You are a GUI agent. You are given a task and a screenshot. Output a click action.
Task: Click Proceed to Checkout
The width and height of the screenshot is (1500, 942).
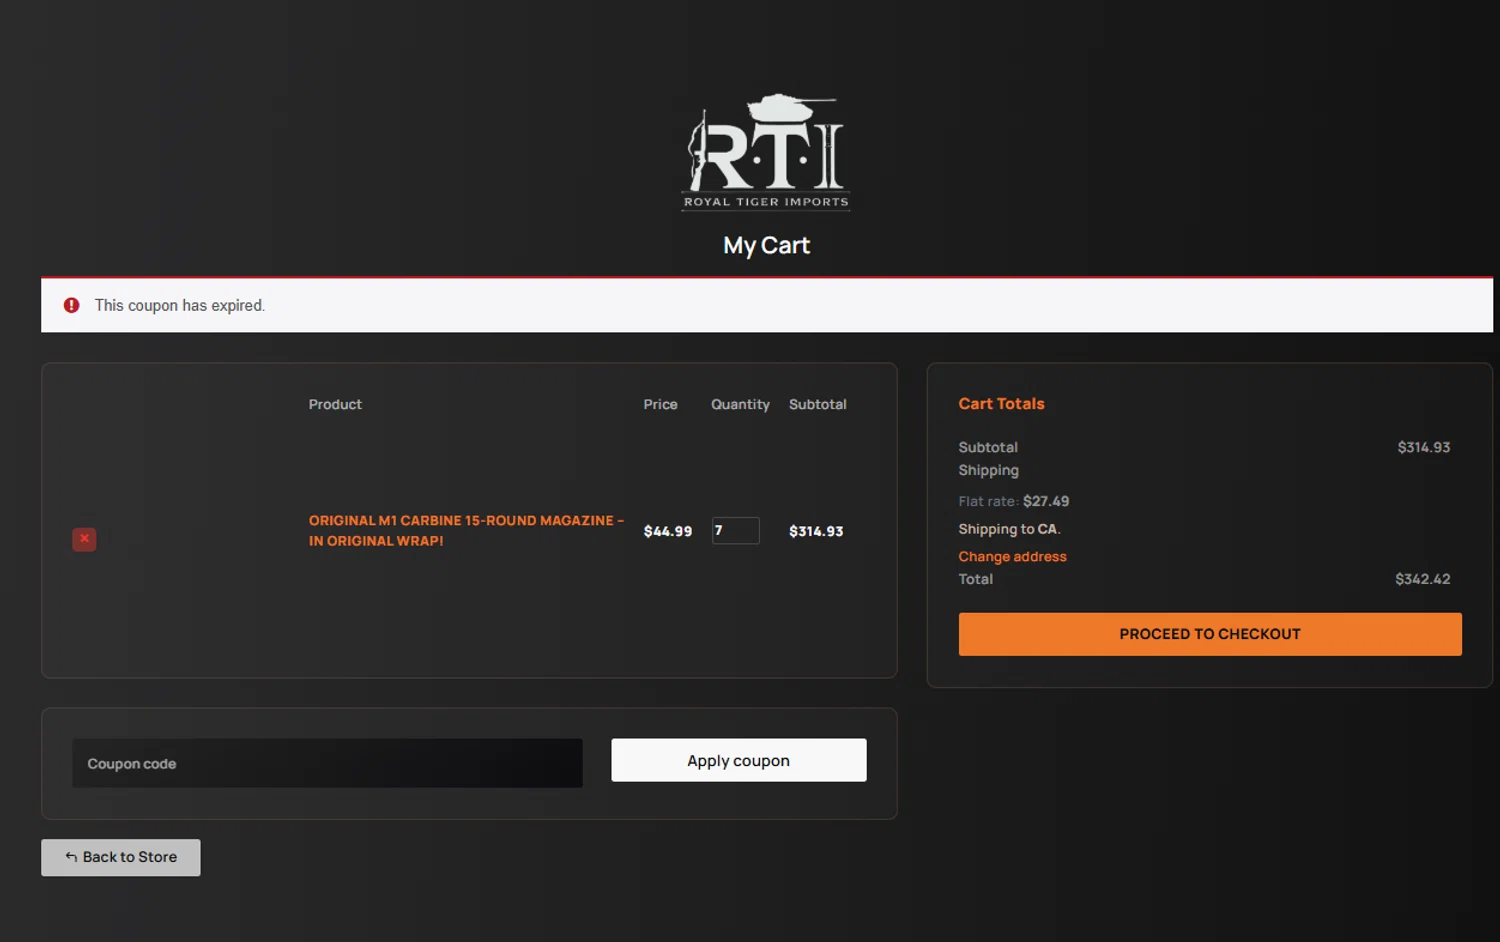click(1210, 634)
